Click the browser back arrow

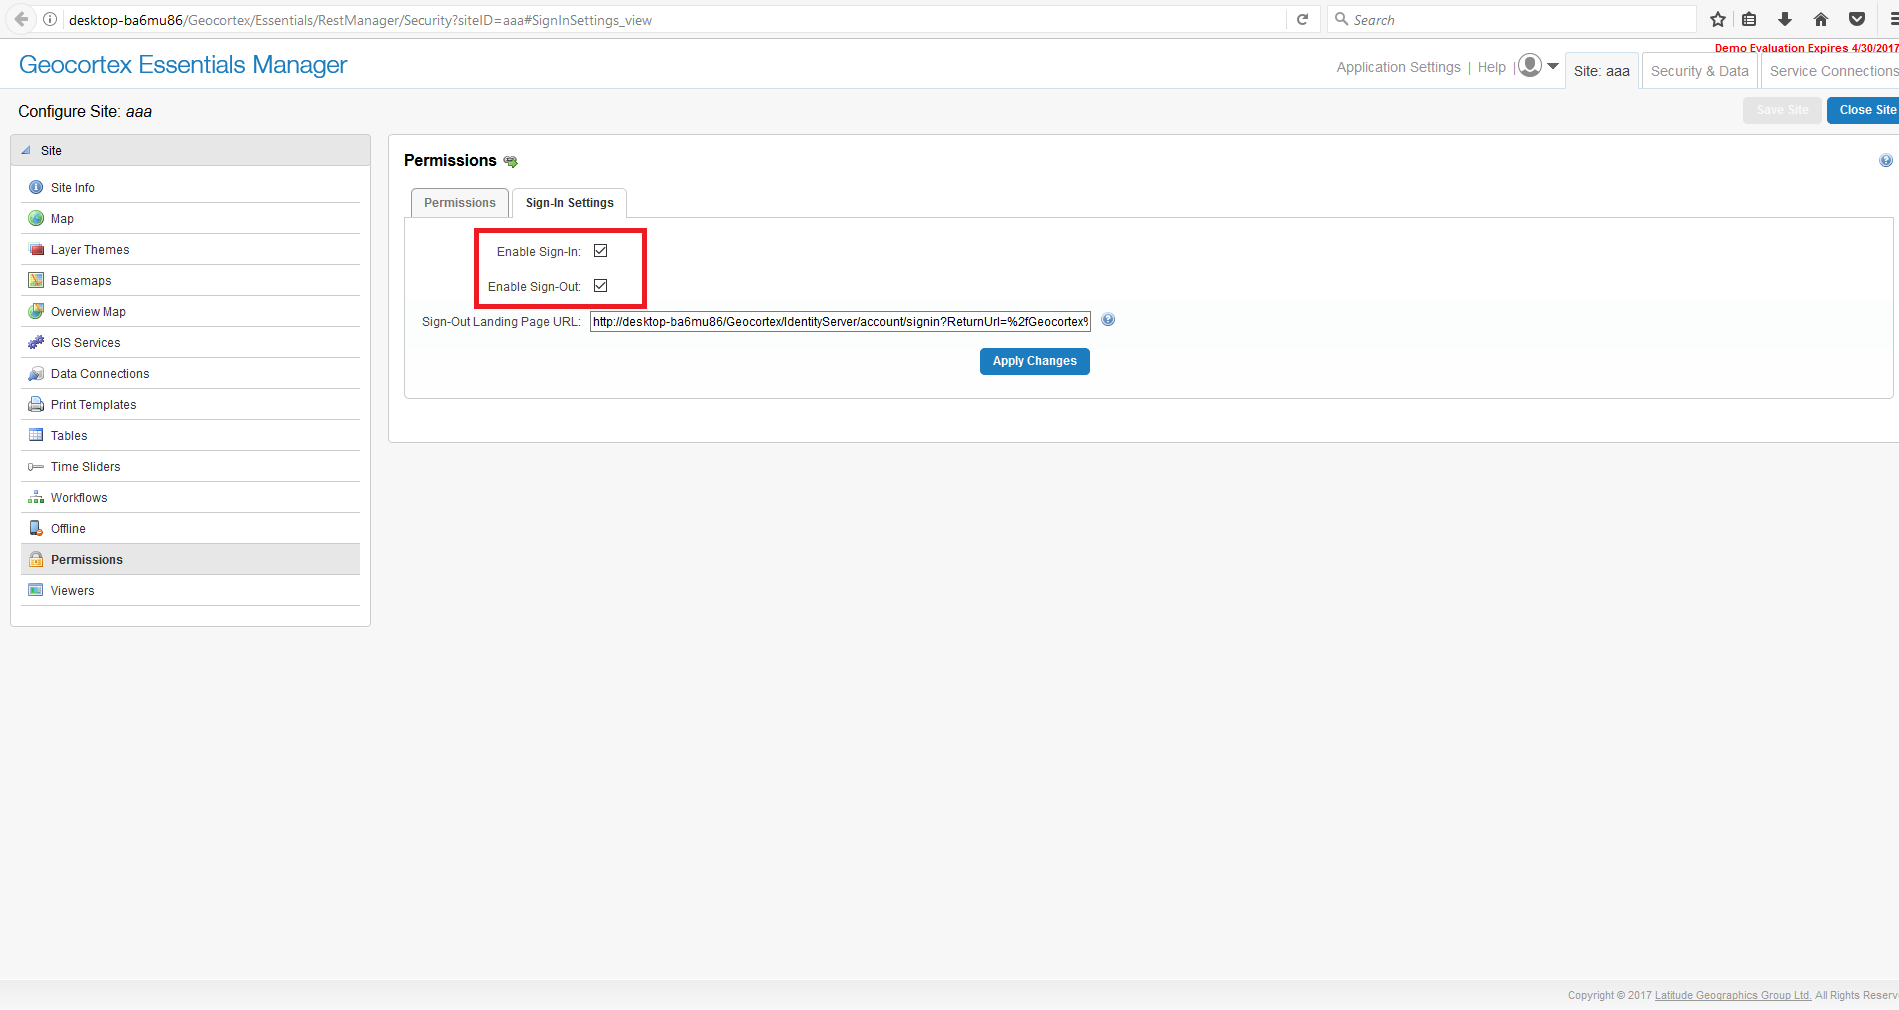(21, 19)
